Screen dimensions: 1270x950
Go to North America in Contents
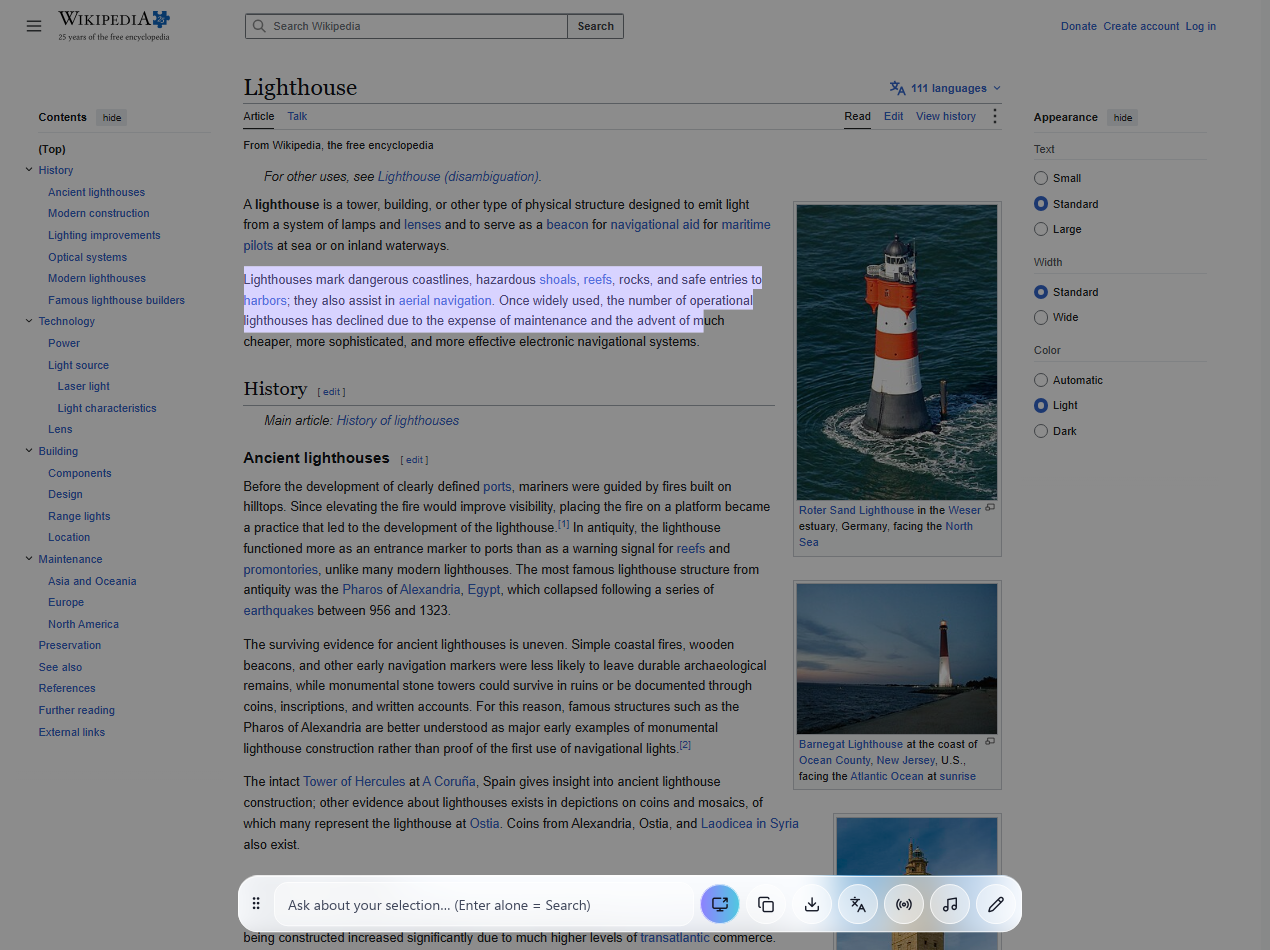tap(83, 624)
